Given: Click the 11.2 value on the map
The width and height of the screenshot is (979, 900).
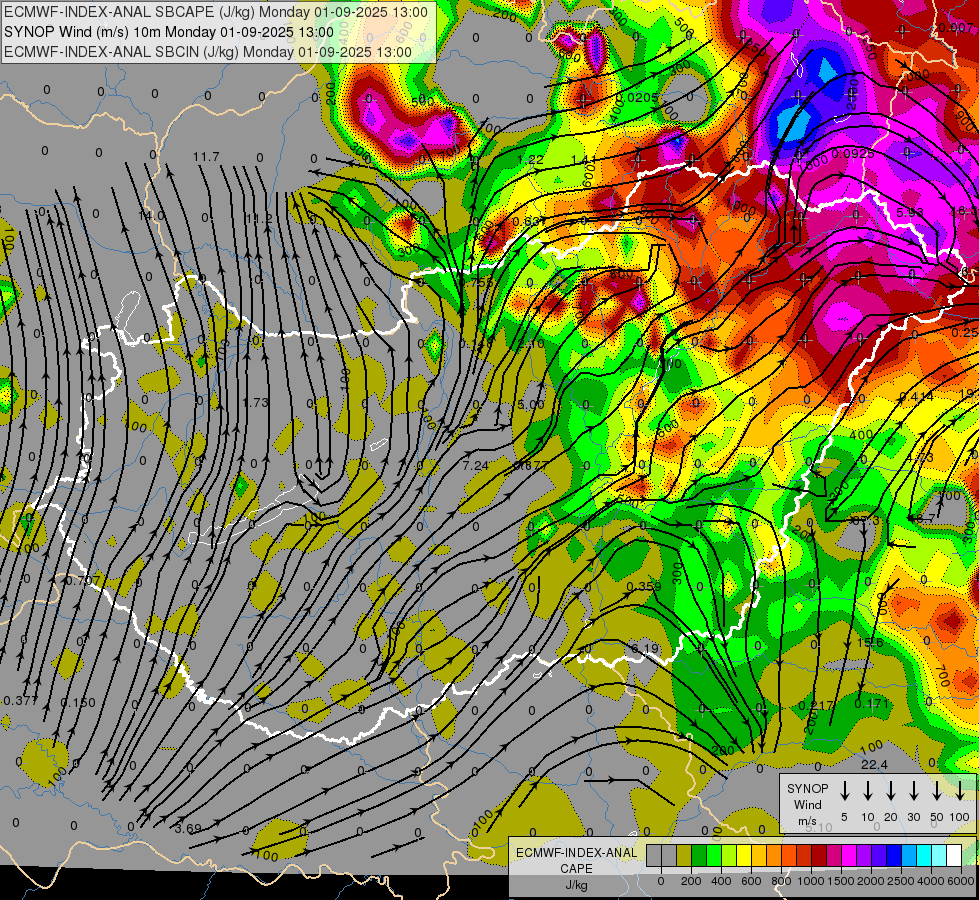Looking at the screenshot, I should pyautogui.click(x=258, y=219).
